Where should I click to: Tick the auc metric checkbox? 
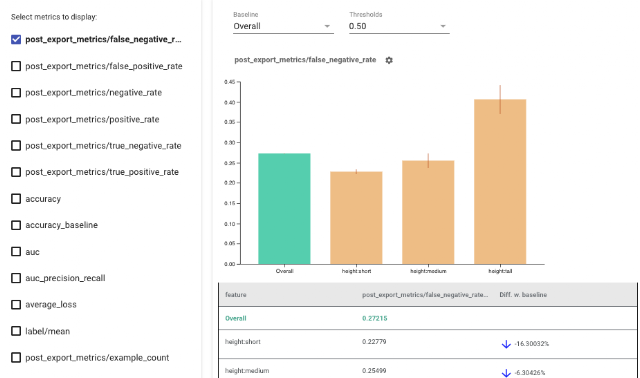(x=16, y=251)
